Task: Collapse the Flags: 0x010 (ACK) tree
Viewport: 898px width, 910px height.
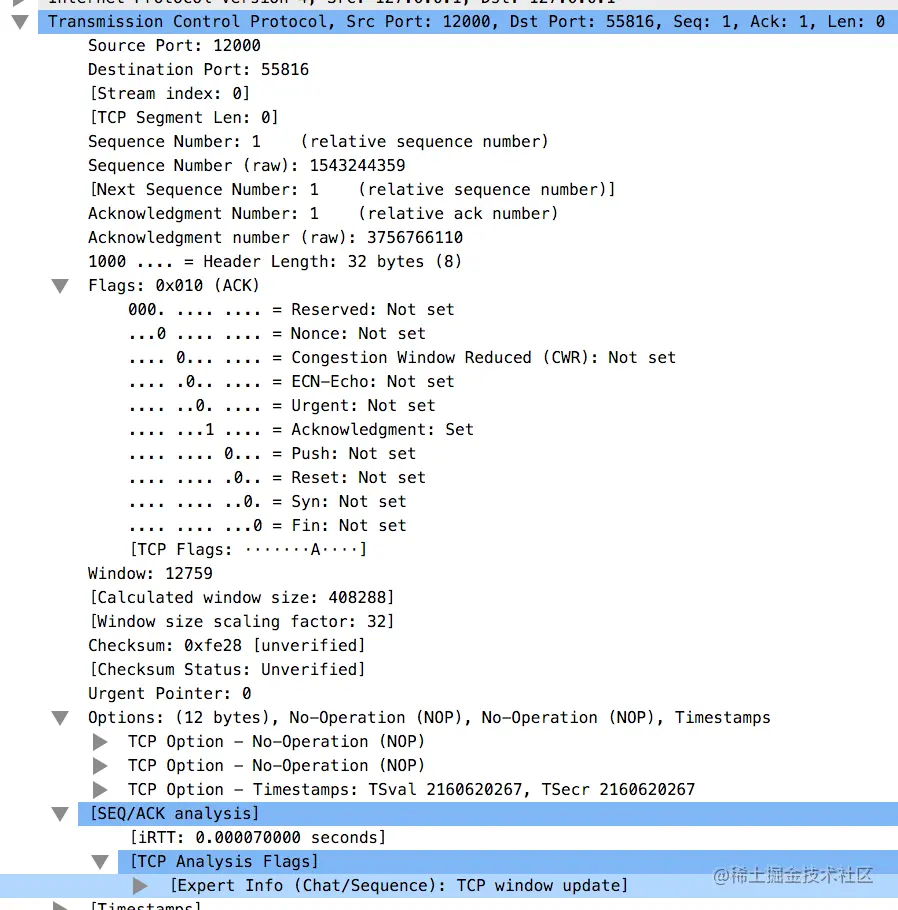Action: 60,286
